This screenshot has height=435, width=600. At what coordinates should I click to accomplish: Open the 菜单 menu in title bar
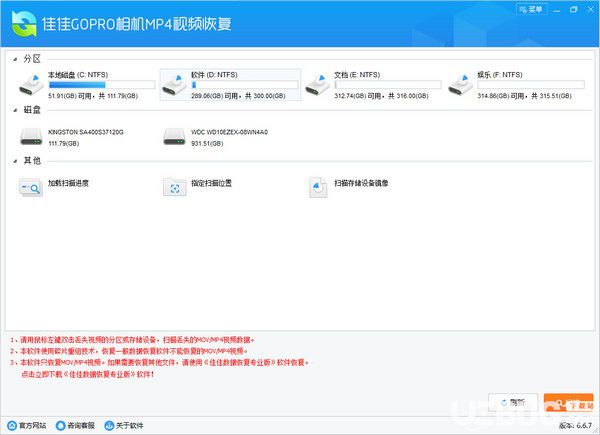pyautogui.click(x=532, y=9)
